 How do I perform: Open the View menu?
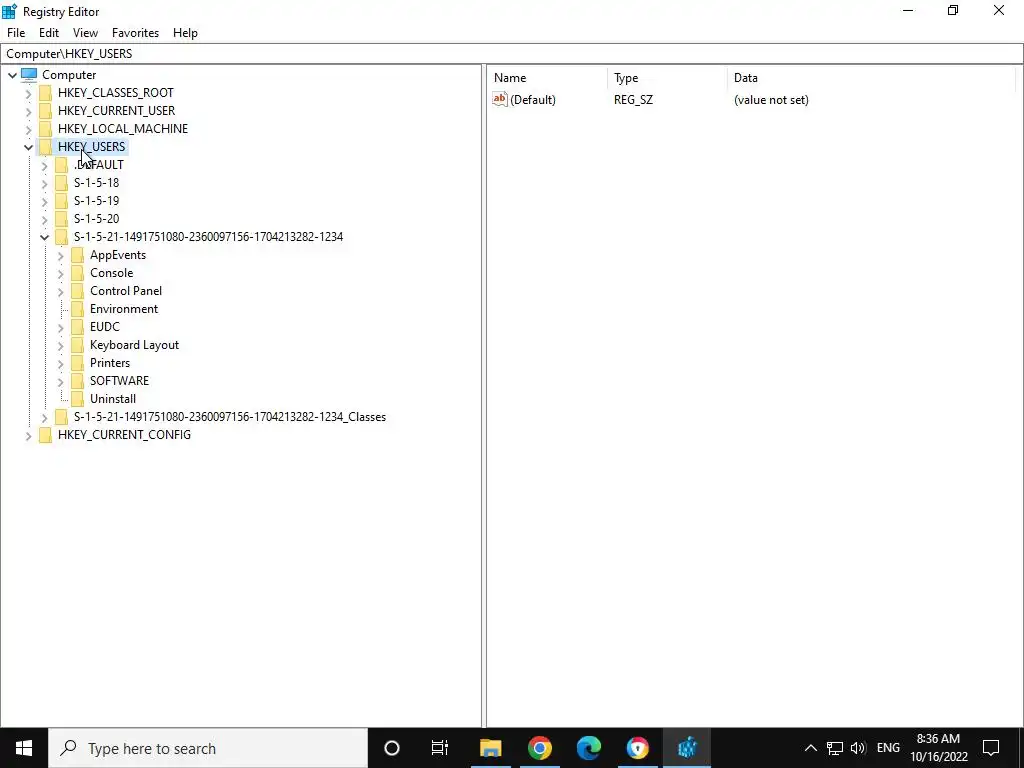point(86,33)
